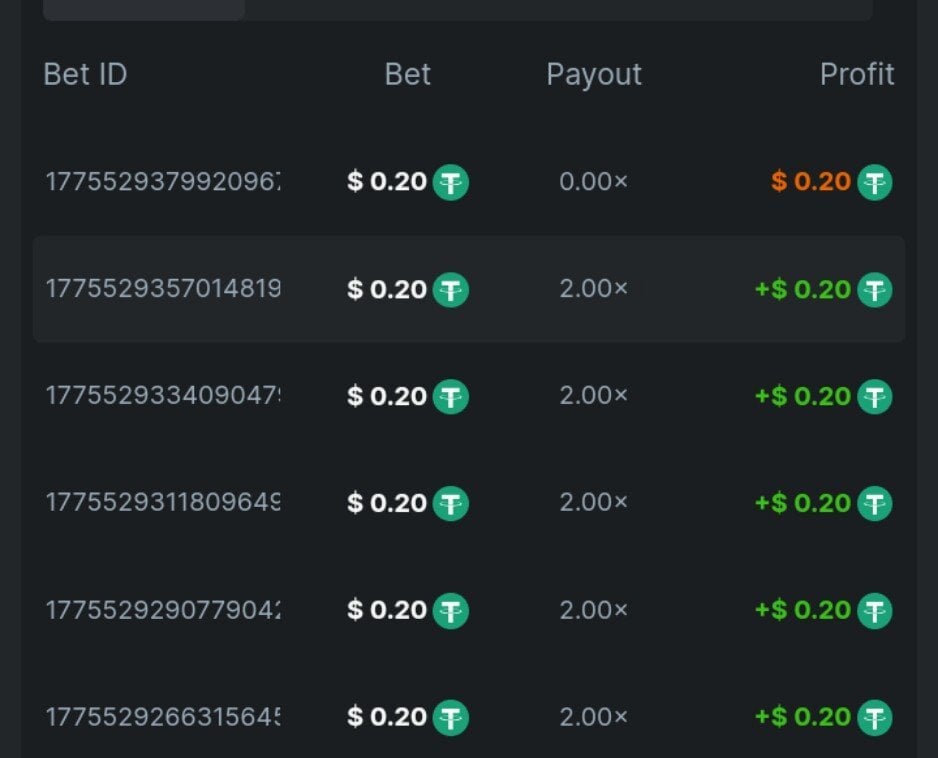This screenshot has width=938, height=758.
Task: Open bet ID starting 177552926631564
Action: coord(163,717)
